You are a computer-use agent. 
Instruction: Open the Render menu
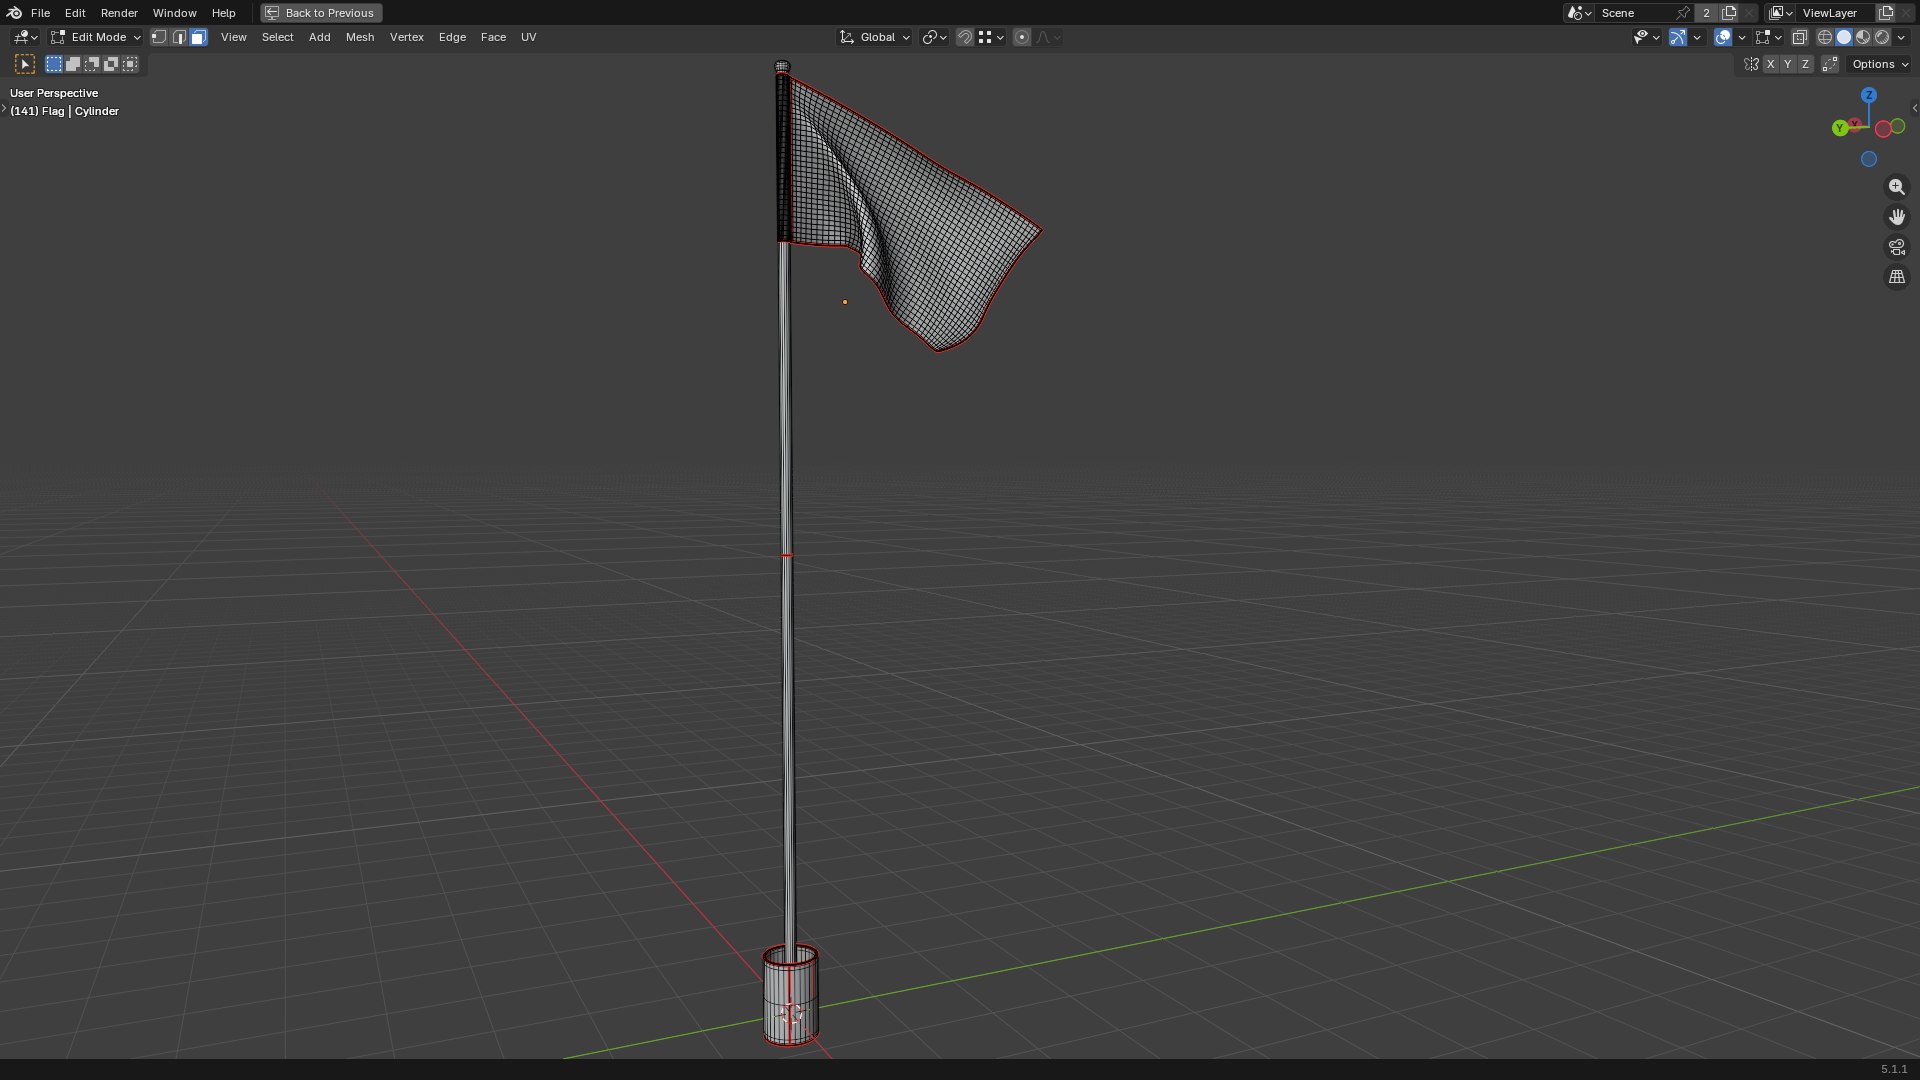coord(119,13)
